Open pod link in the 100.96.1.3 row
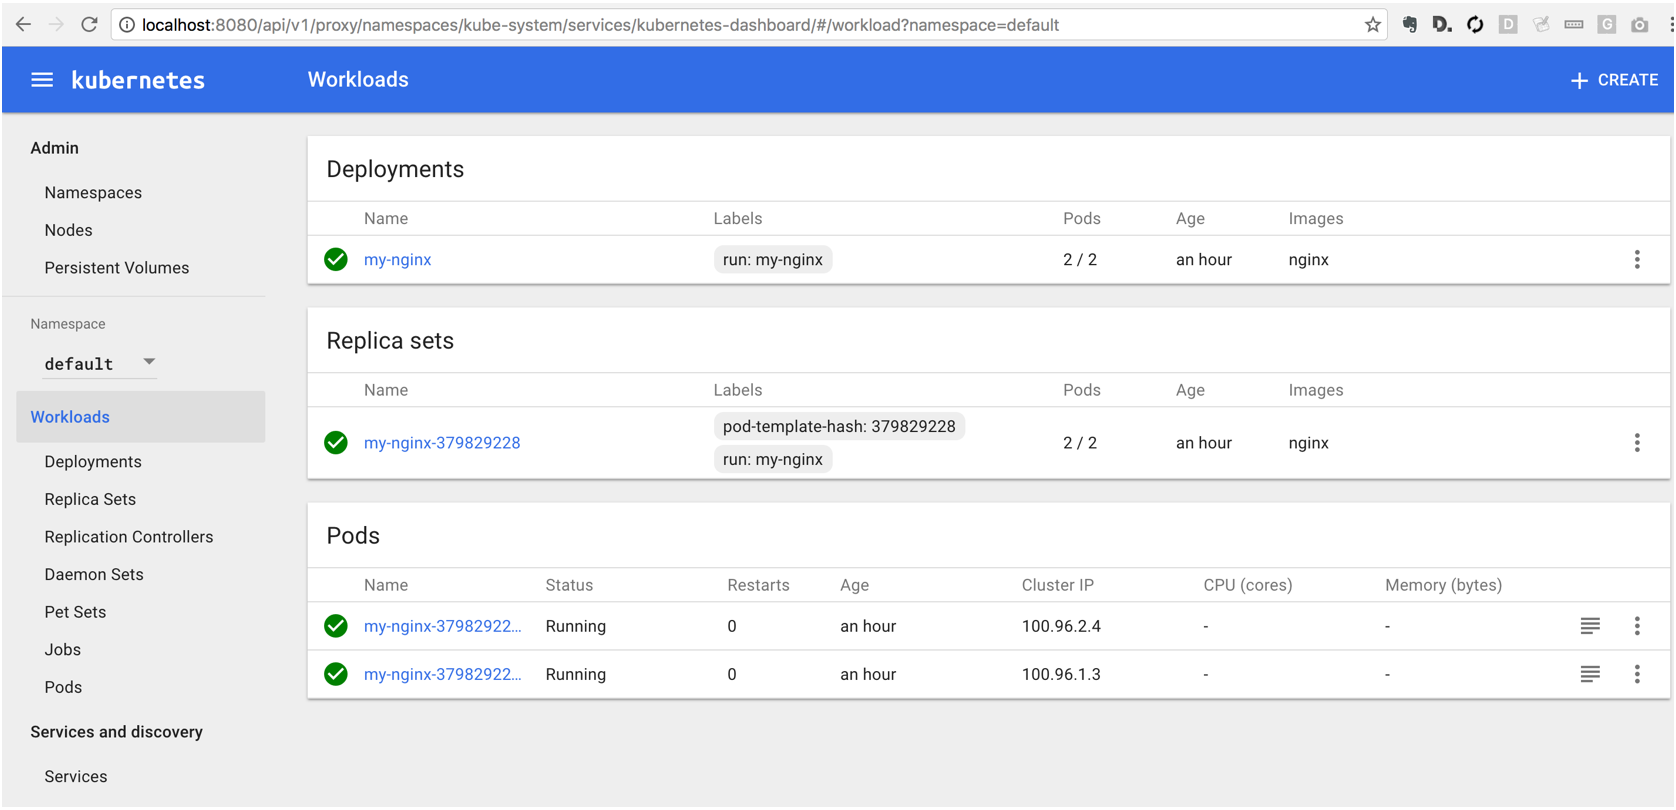This screenshot has height=810, width=1676. [x=442, y=674]
